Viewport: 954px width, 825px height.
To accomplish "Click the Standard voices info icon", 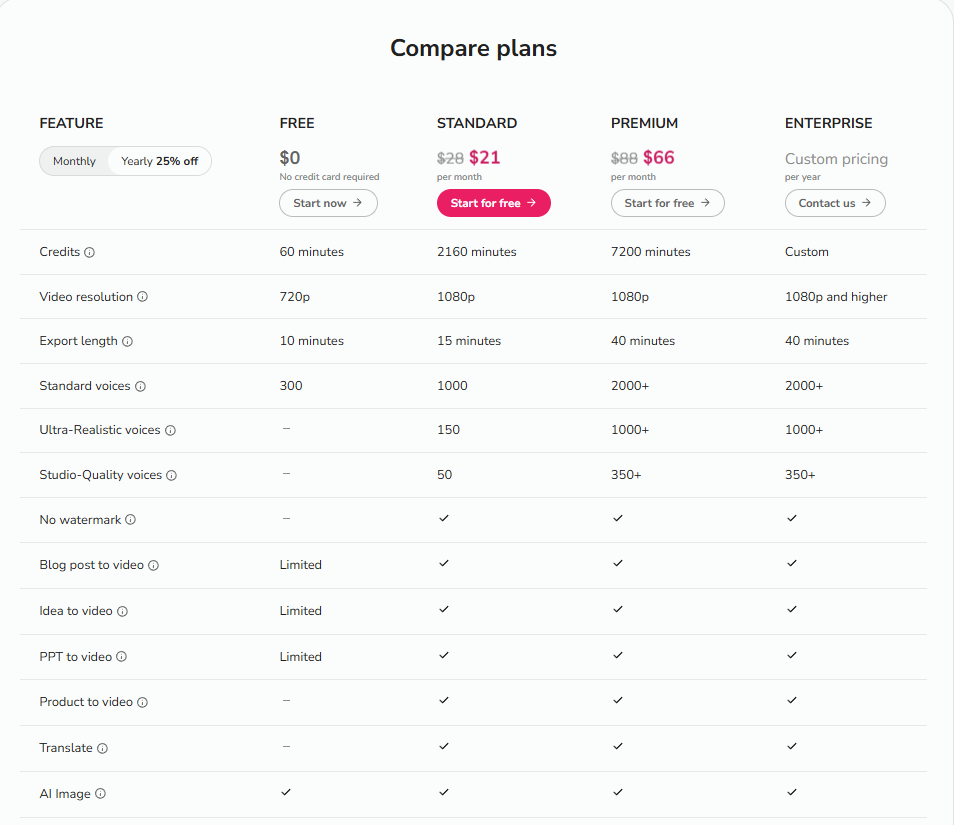I will (140, 387).
